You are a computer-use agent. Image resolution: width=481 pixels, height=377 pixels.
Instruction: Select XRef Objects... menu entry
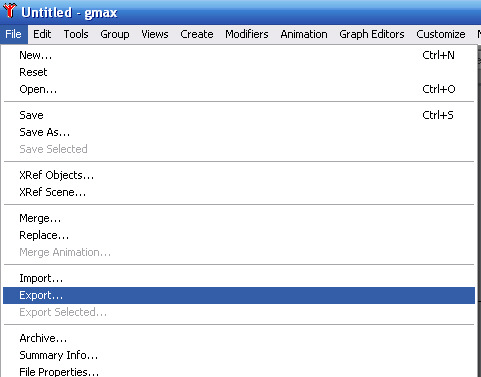[x=239, y=175]
